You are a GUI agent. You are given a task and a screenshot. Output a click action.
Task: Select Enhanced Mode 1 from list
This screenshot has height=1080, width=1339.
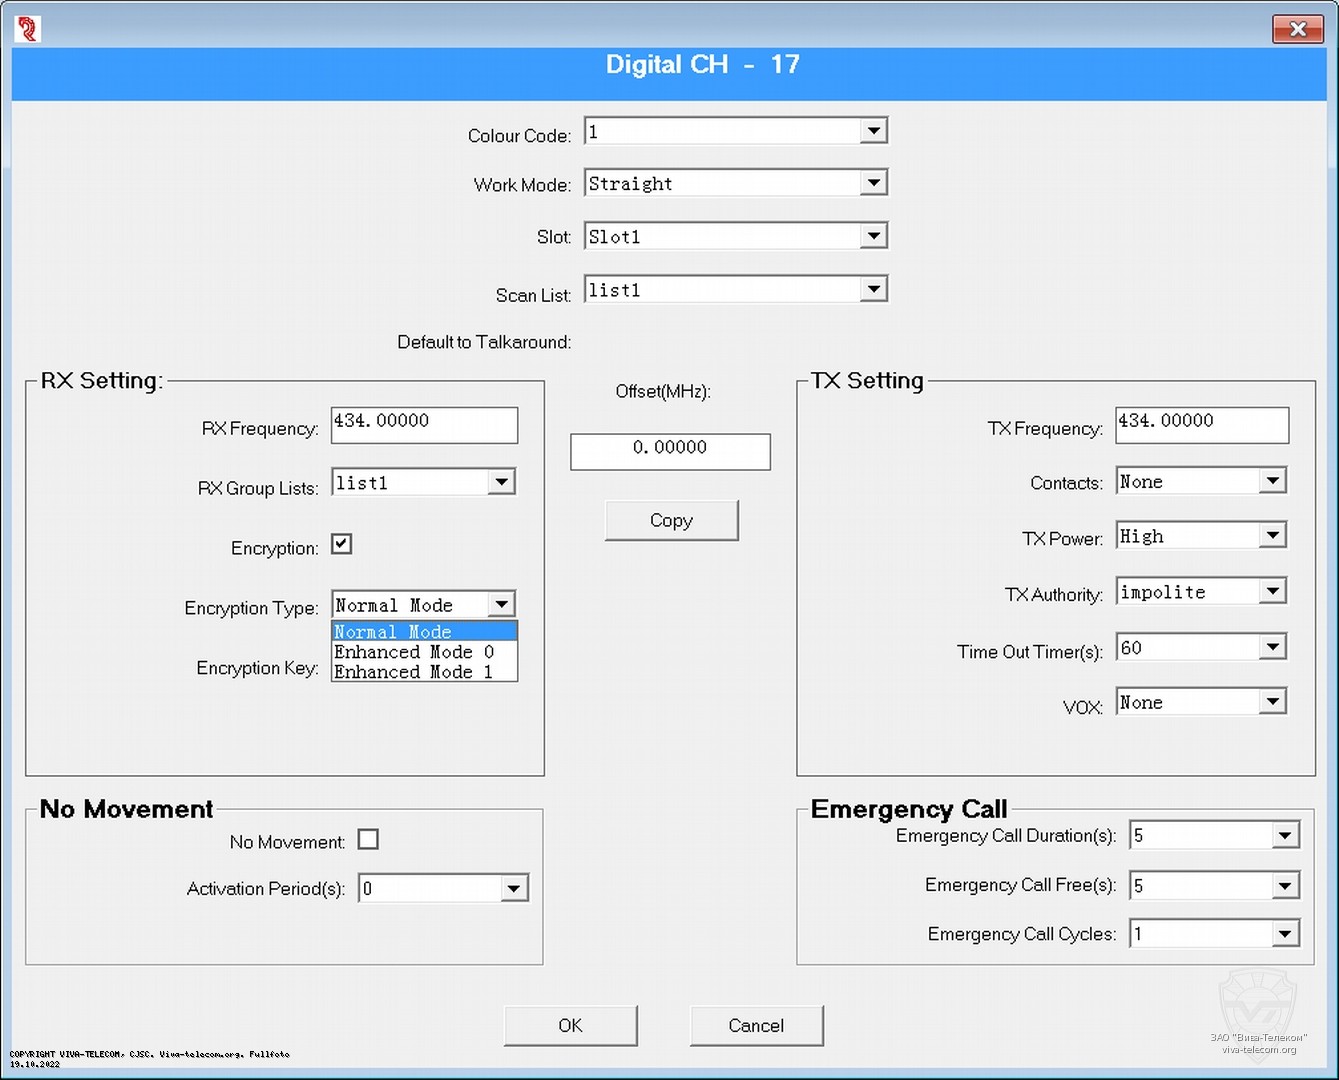(415, 672)
